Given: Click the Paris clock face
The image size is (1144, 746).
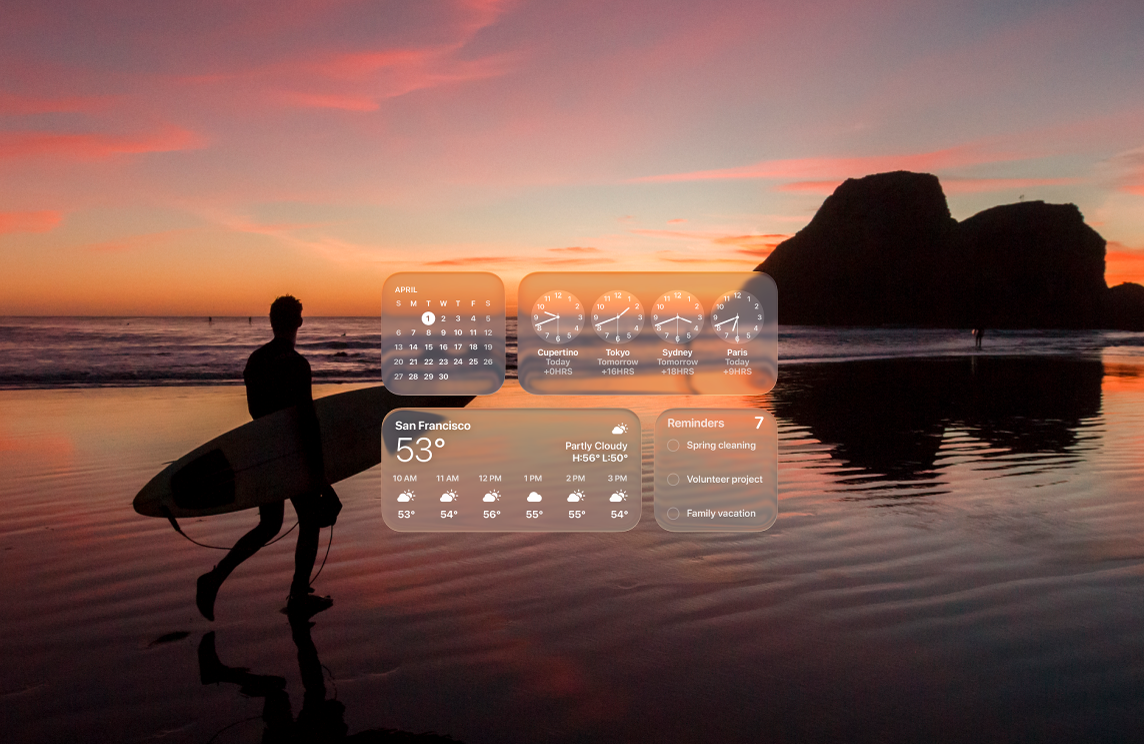Looking at the screenshot, I should pyautogui.click(x=737, y=316).
